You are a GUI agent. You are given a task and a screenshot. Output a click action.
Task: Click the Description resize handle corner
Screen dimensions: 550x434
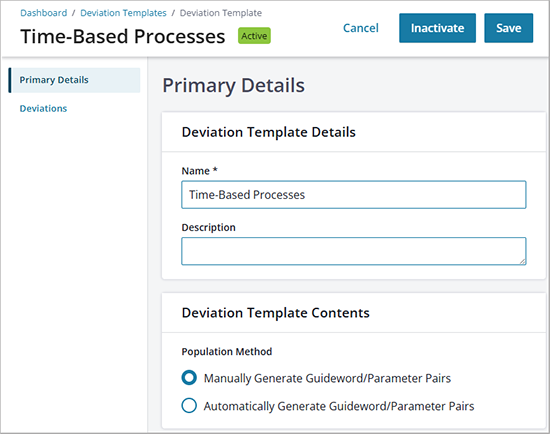click(x=523, y=261)
